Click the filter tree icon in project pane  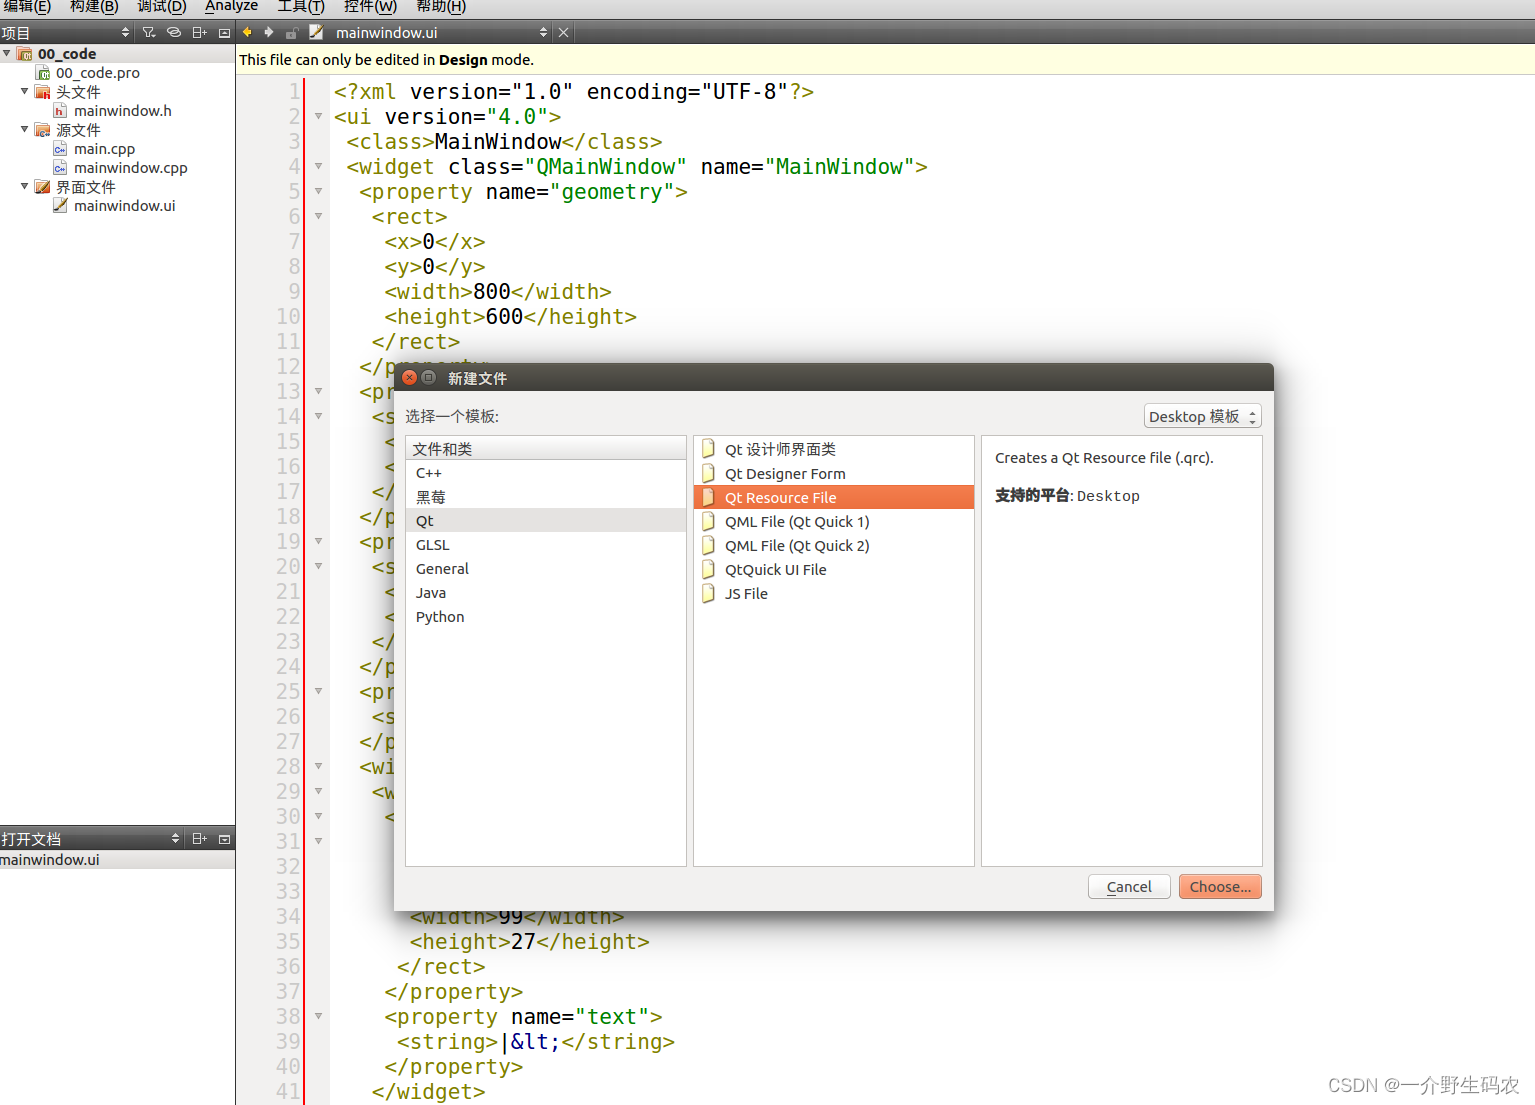click(x=149, y=32)
